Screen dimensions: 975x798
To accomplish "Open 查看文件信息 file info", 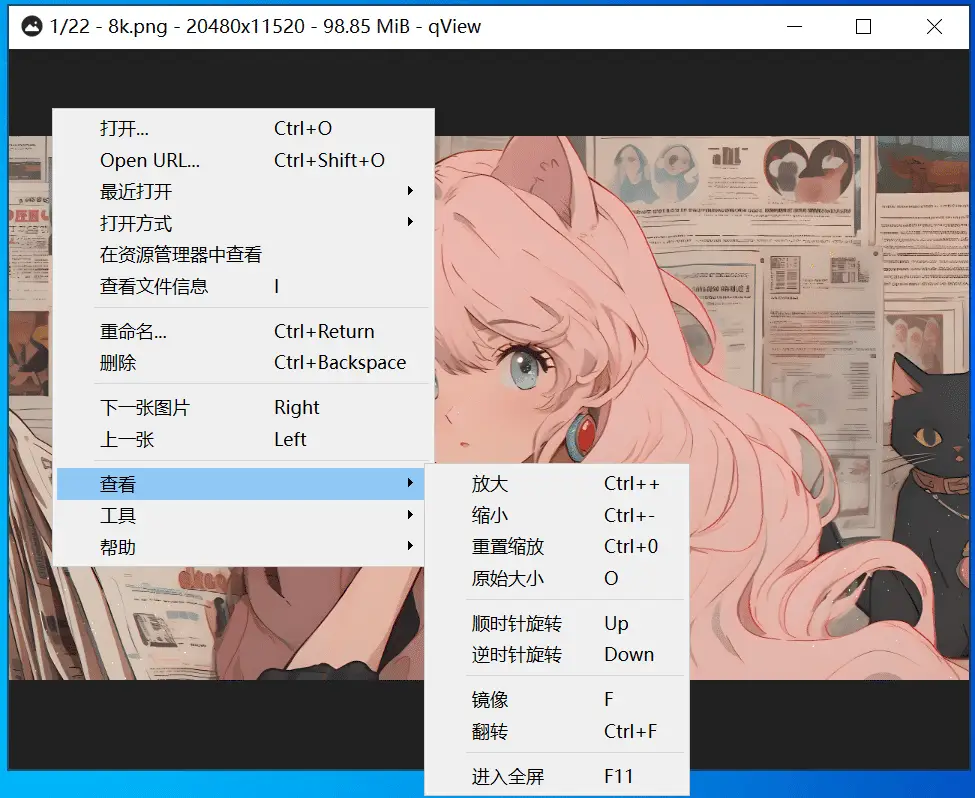I will tap(154, 287).
